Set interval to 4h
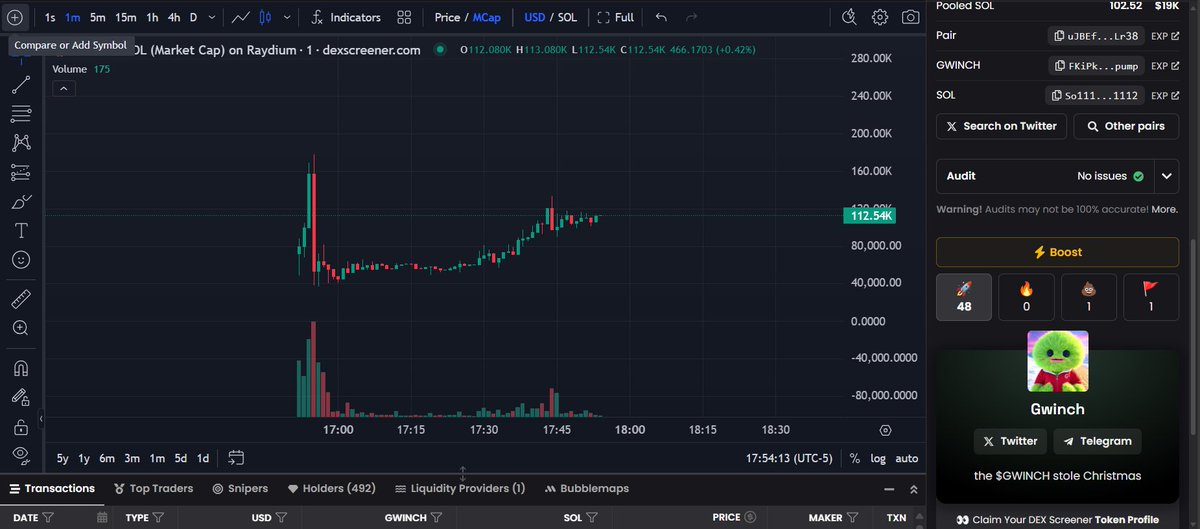1200x529 pixels. 174,17
